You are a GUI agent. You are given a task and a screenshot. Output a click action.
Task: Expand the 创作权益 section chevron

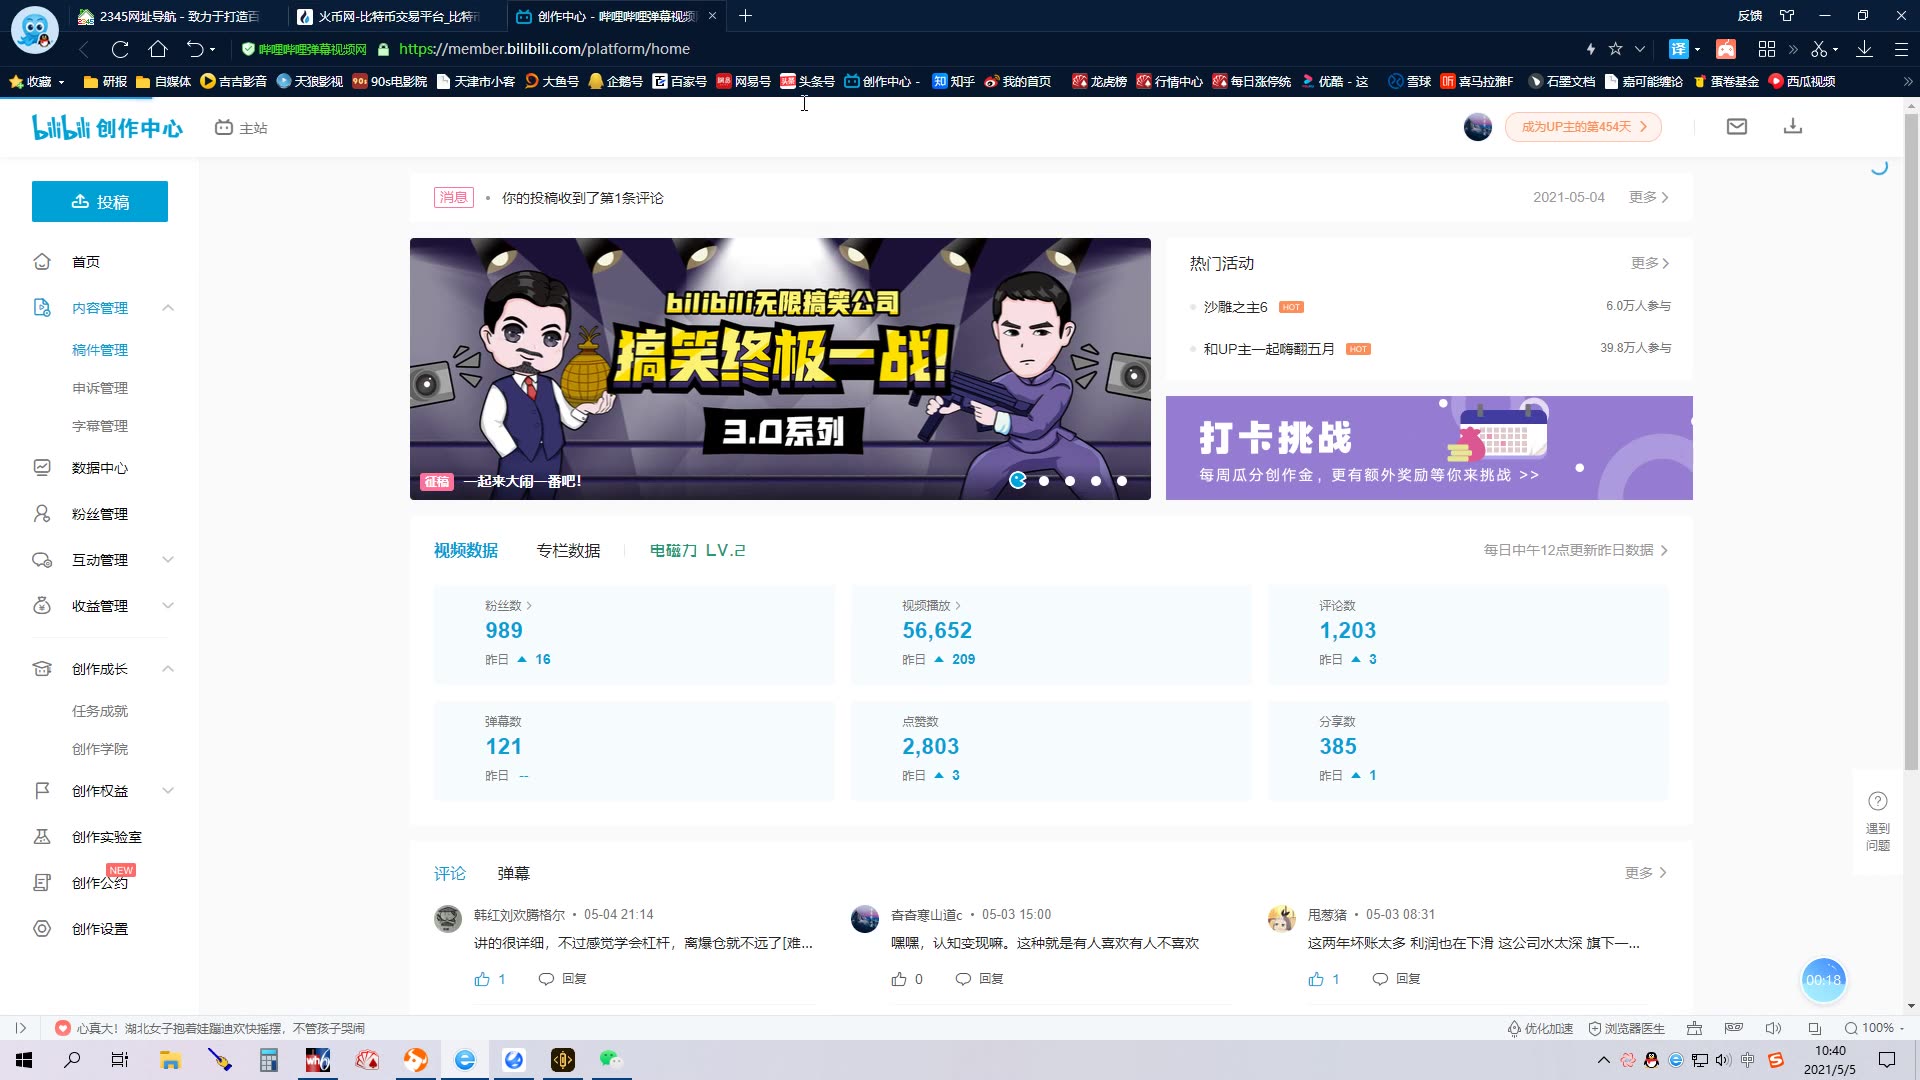pyautogui.click(x=168, y=791)
